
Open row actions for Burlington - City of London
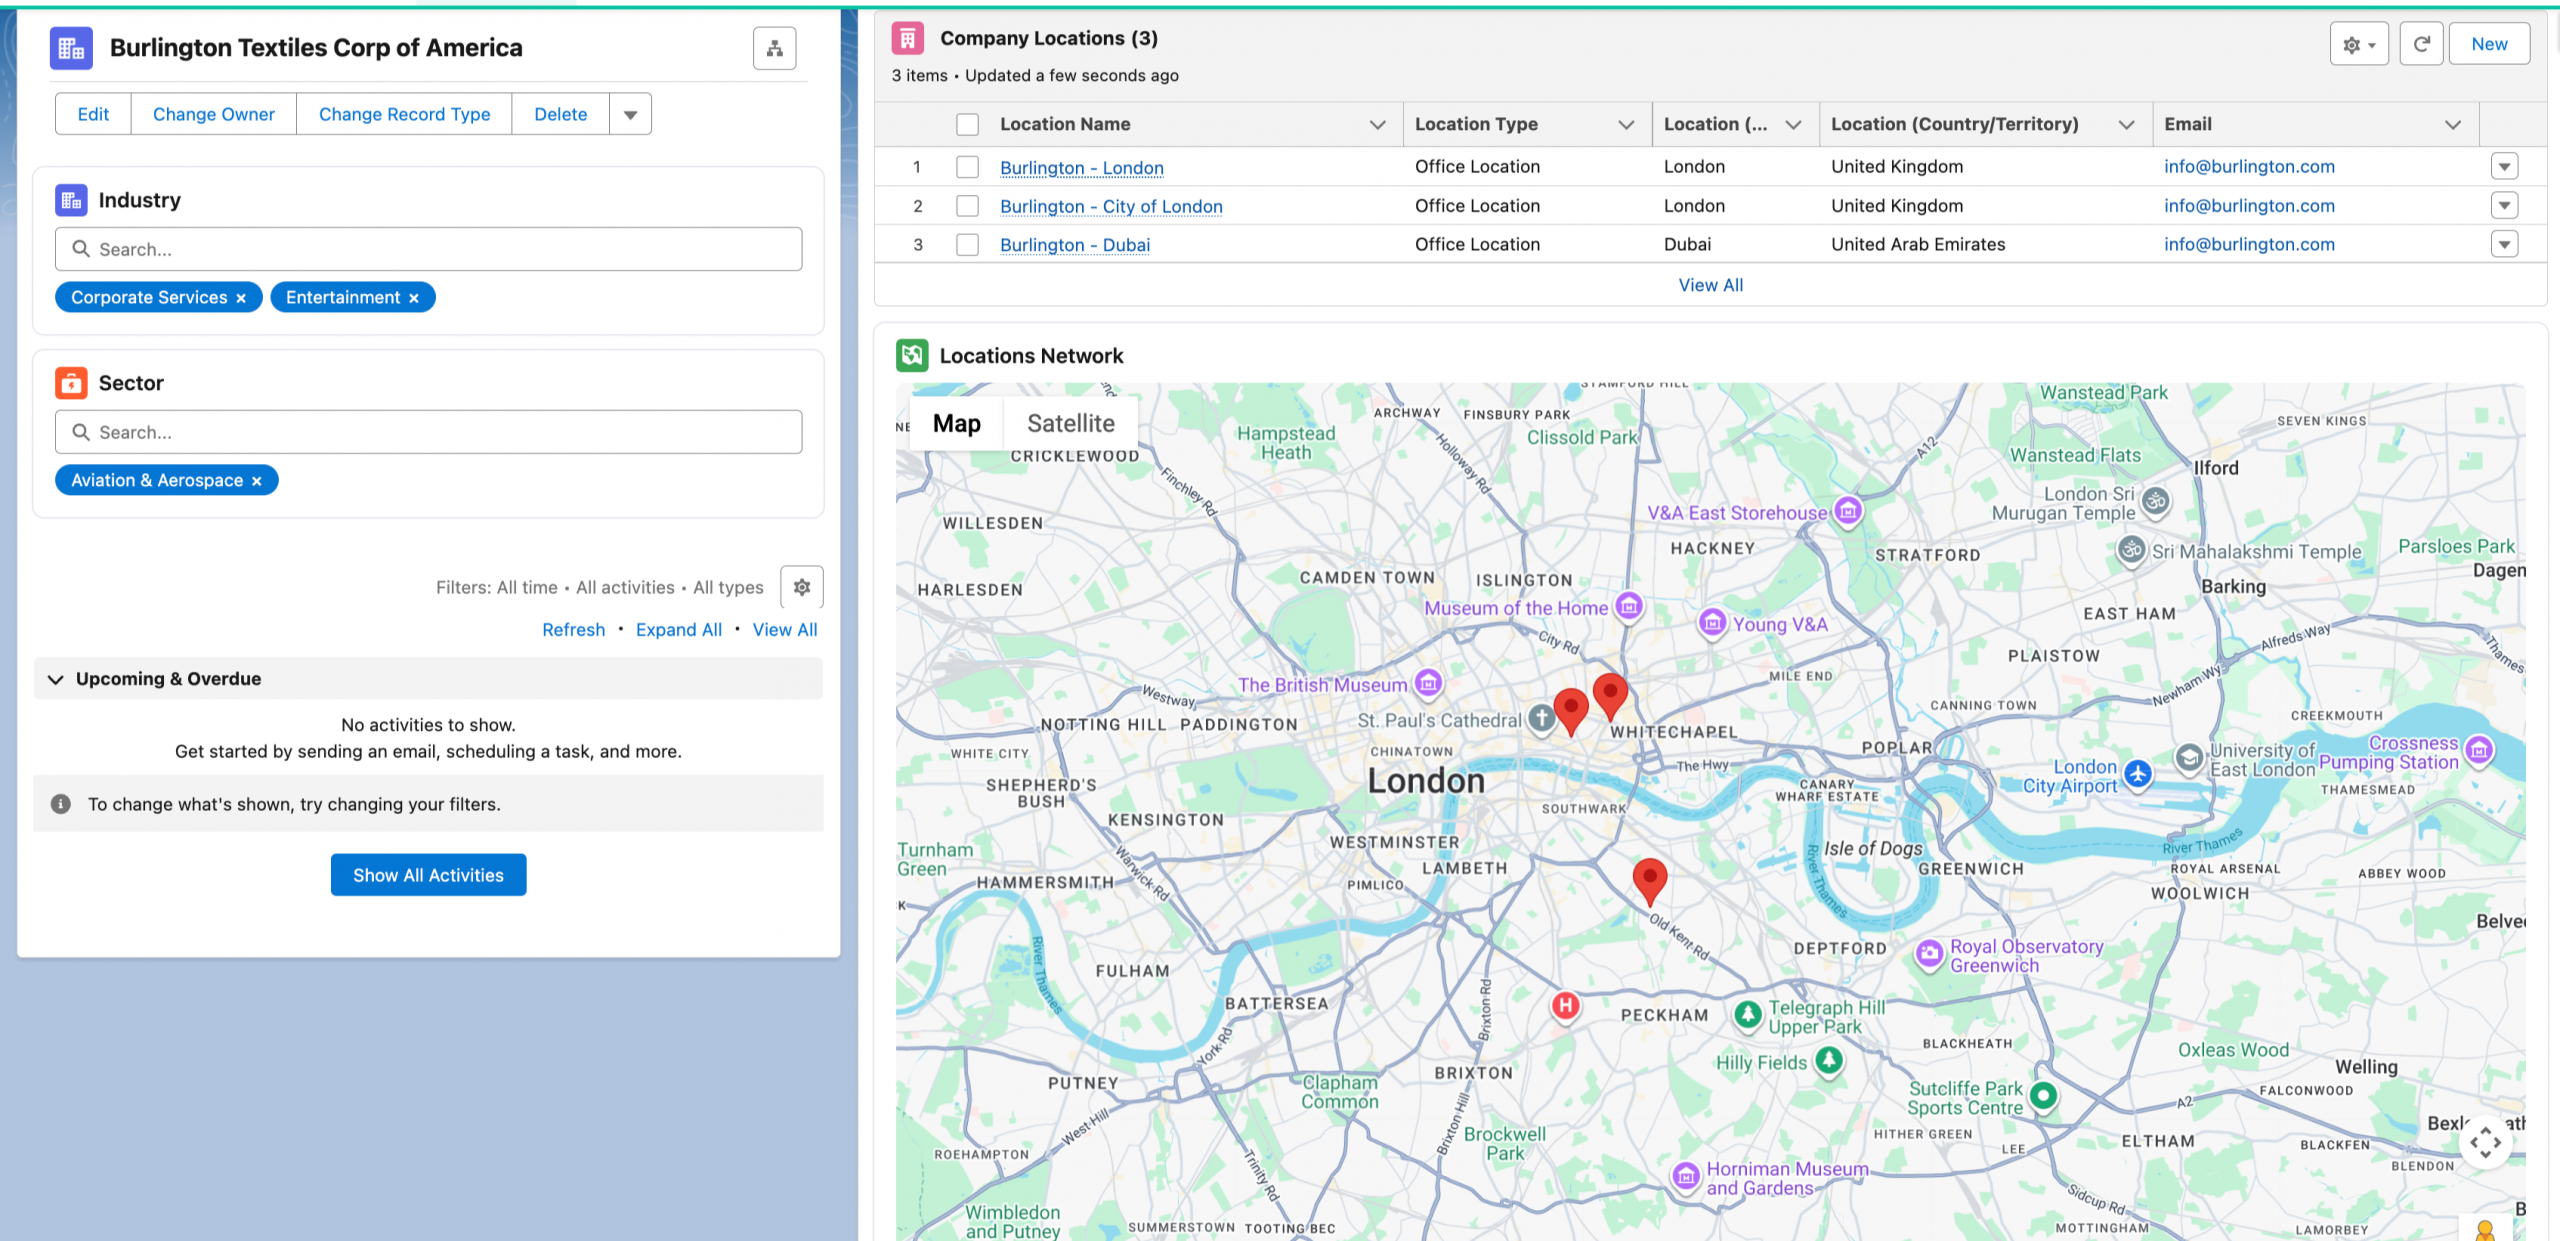(2504, 206)
